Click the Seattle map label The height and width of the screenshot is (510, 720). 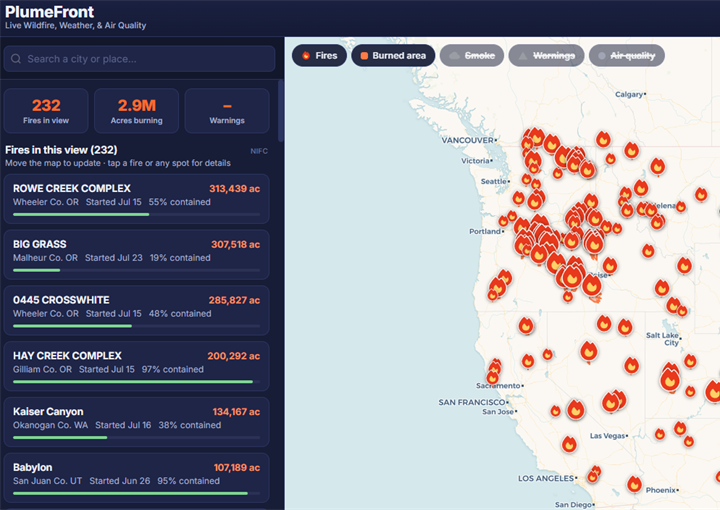point(493,181)
